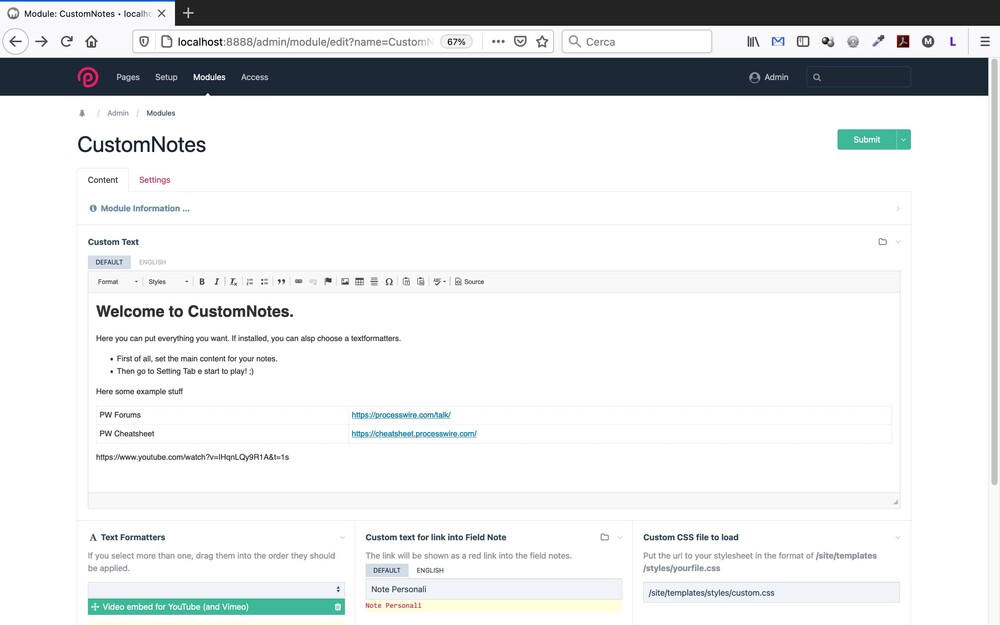Apply italic formatting in the editor
1000x625 pixels.
[216, 282]
